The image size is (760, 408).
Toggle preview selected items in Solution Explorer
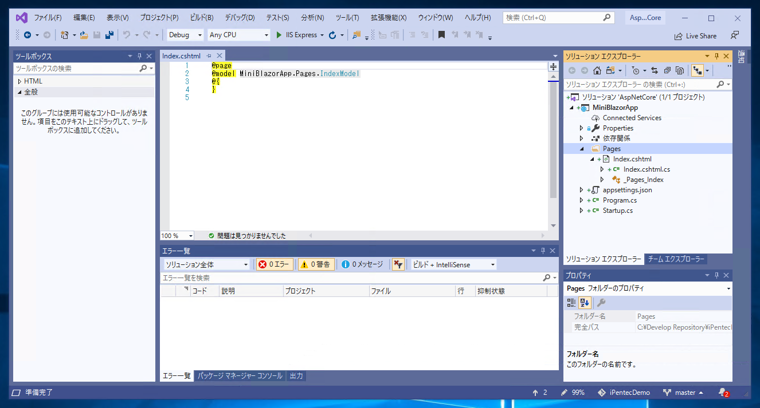[697, 71]
